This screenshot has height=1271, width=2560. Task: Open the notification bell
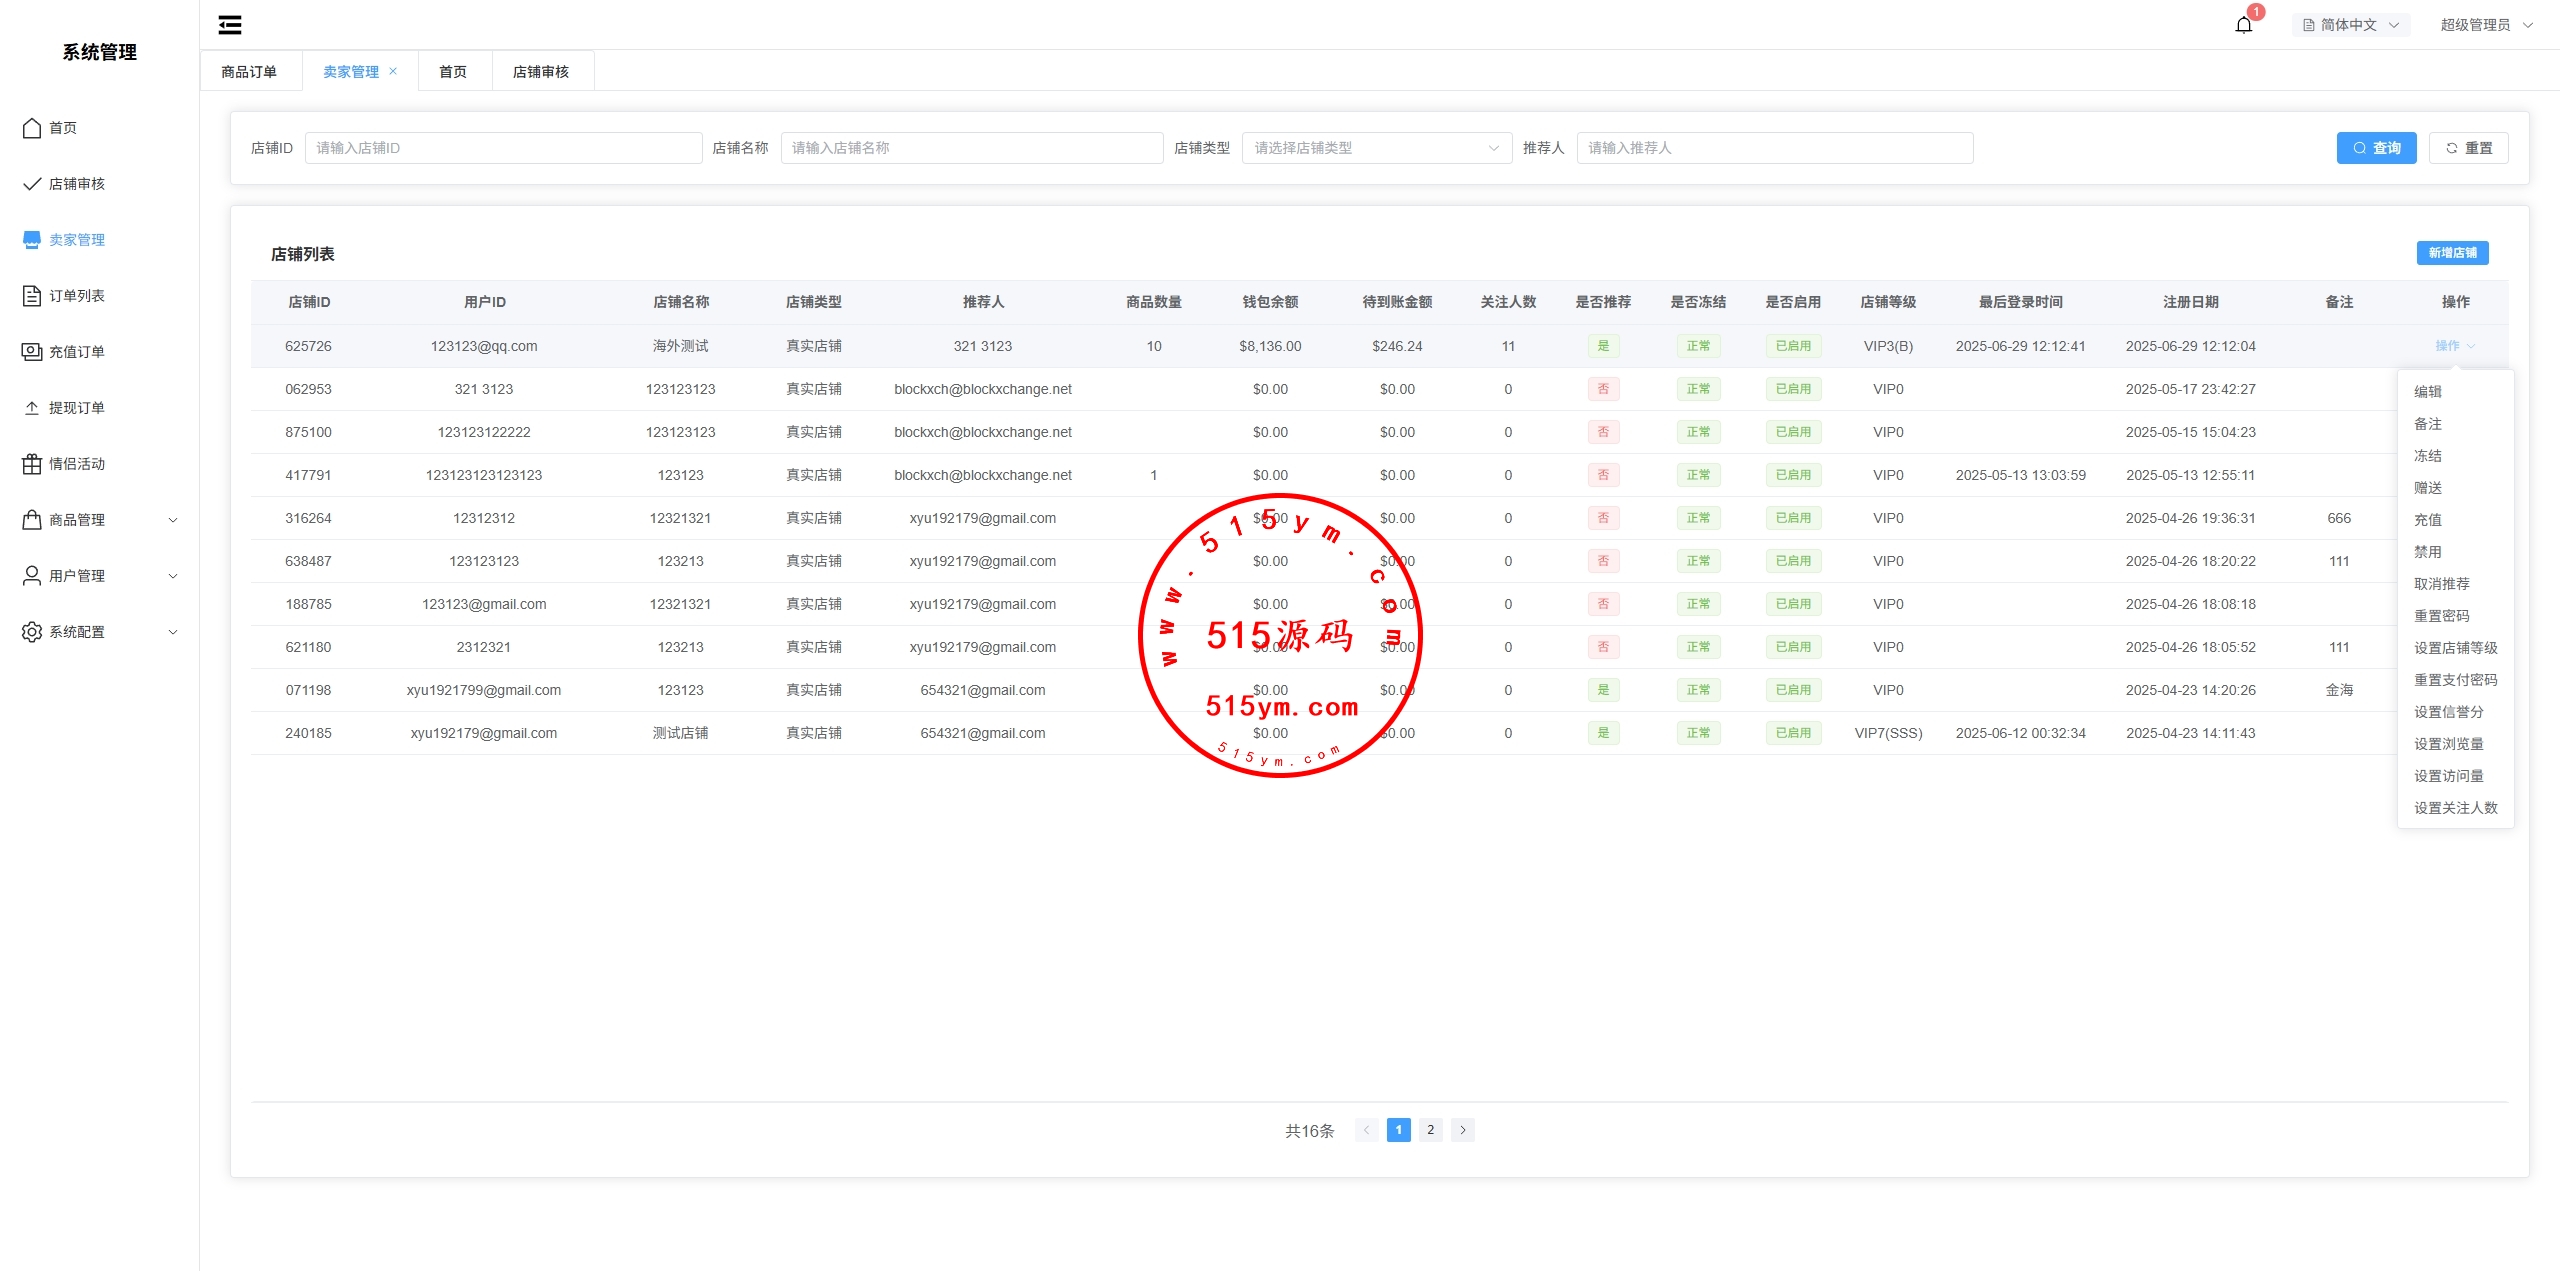2244,25
